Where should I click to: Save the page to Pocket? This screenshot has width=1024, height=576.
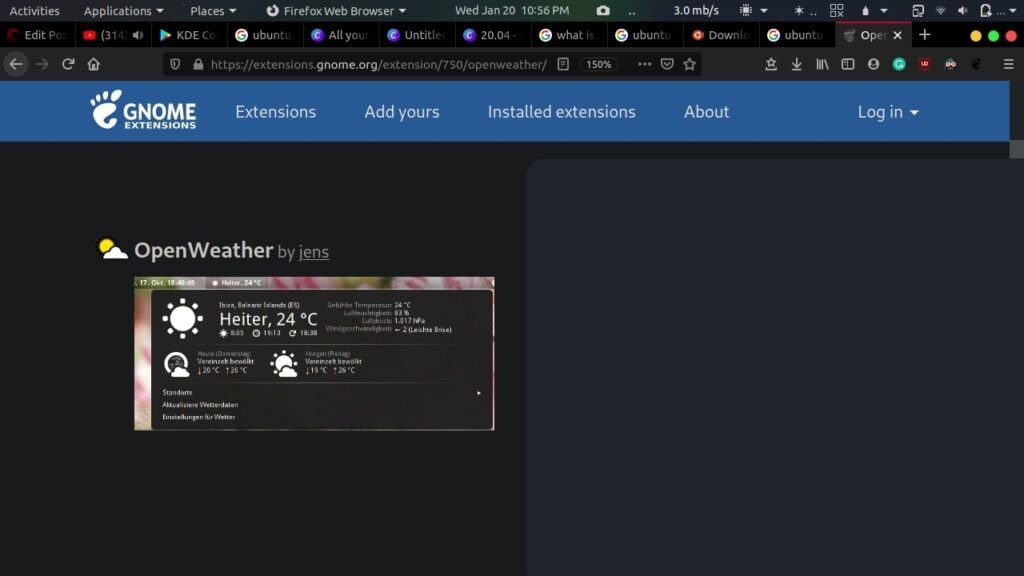tap(667, 64)
